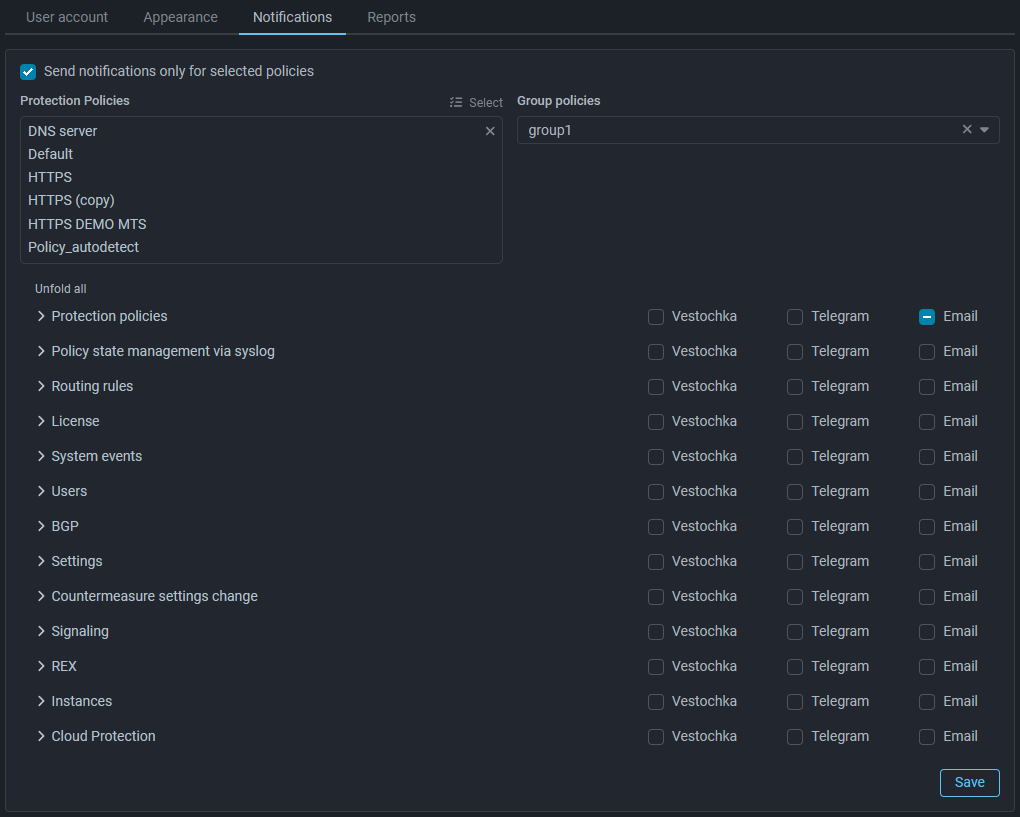This screenshot has height=817, width=1020.
Task: Click the Unfold all link
Action: click(x=61, y=289)
